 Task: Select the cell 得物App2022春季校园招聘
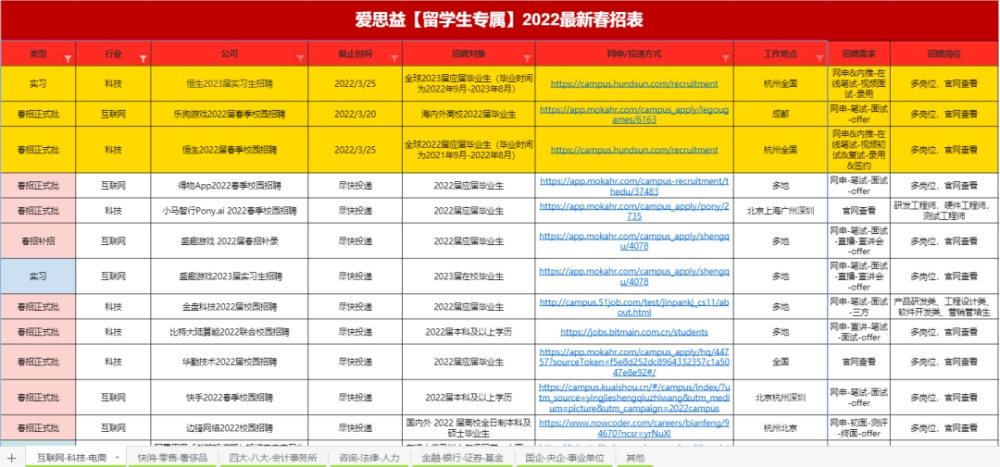[x=230, y=186]
